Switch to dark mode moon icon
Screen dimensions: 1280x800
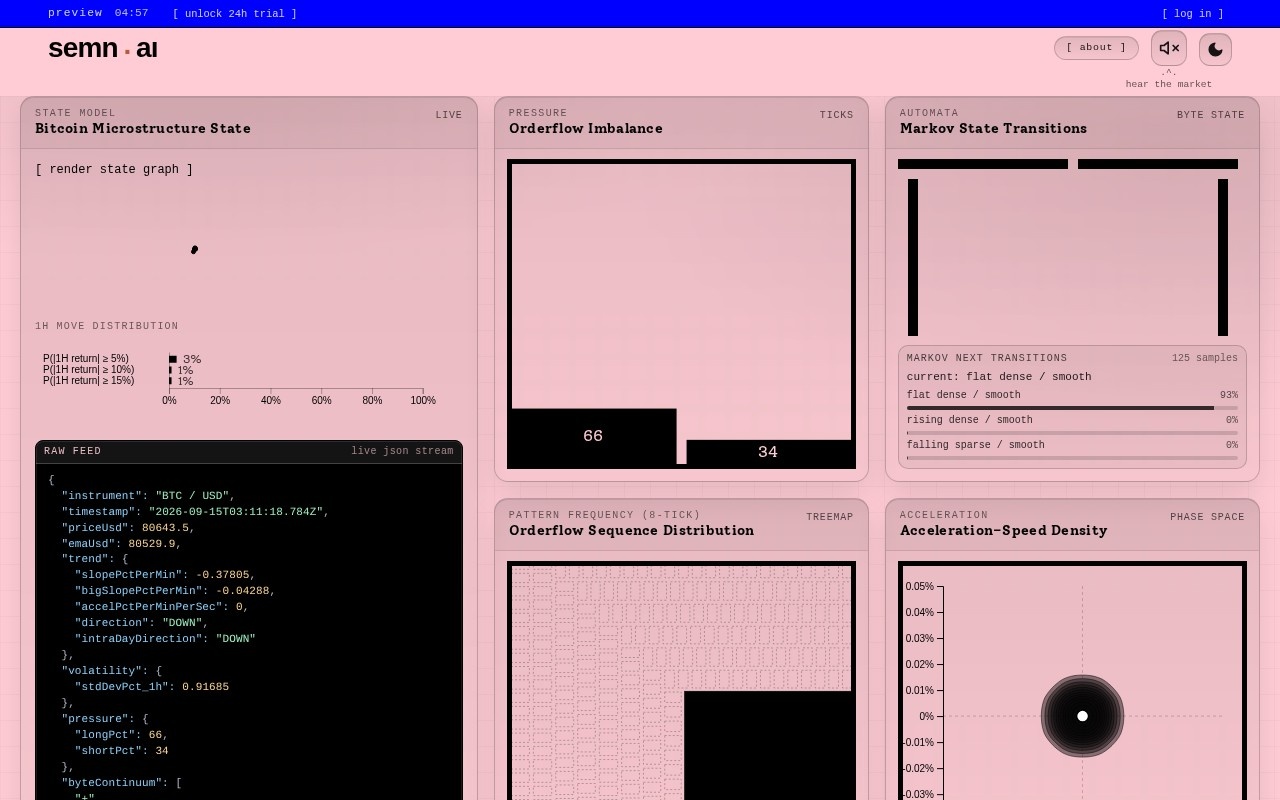click(1215, 49)
